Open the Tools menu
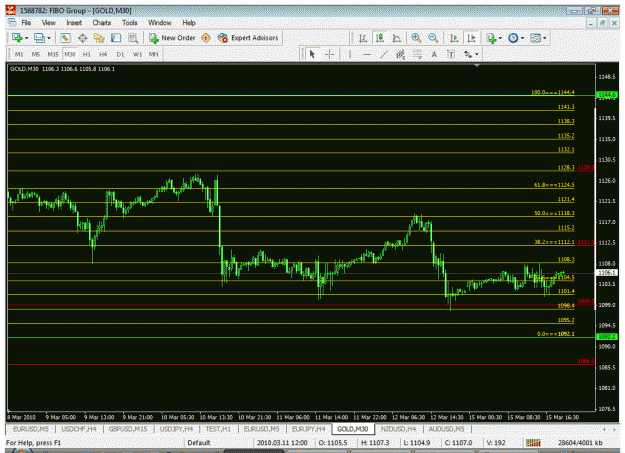Screen dimensions: 625x453 coord(130,23)
